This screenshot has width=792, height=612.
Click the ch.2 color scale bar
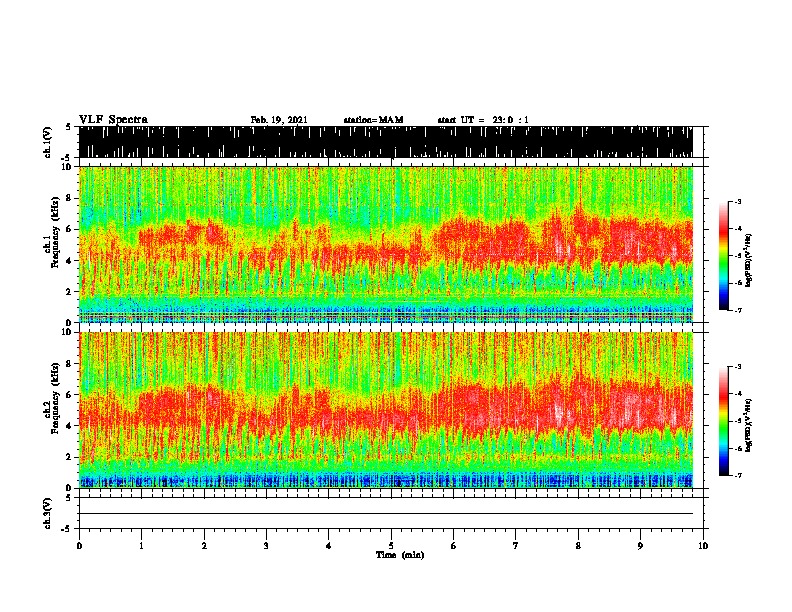click(724, 421)
